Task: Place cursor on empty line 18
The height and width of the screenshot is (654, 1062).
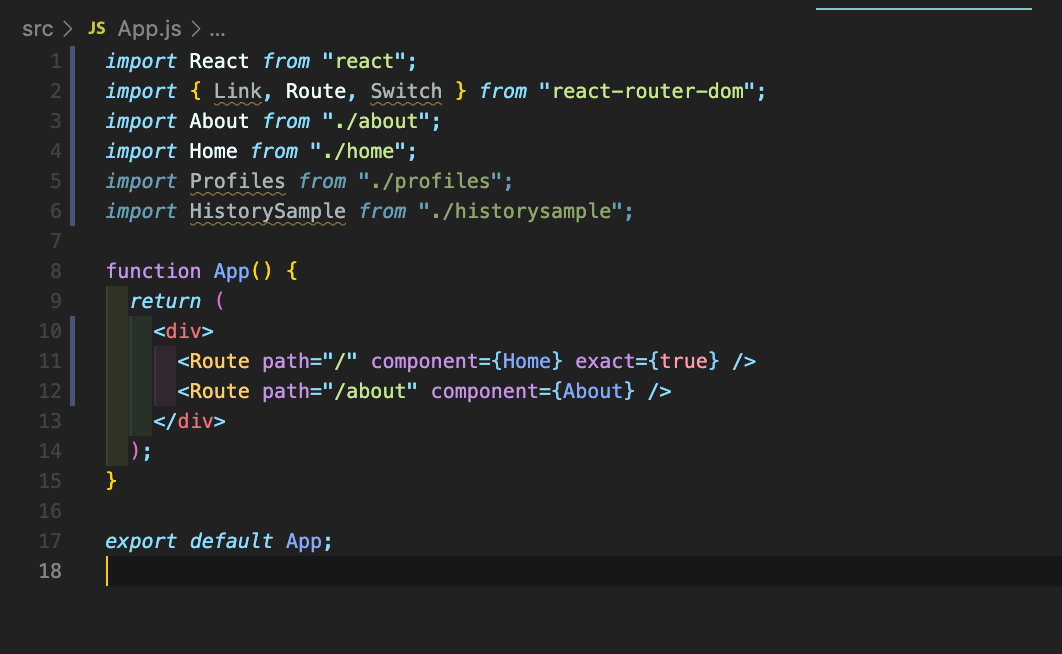Action: 582,571
